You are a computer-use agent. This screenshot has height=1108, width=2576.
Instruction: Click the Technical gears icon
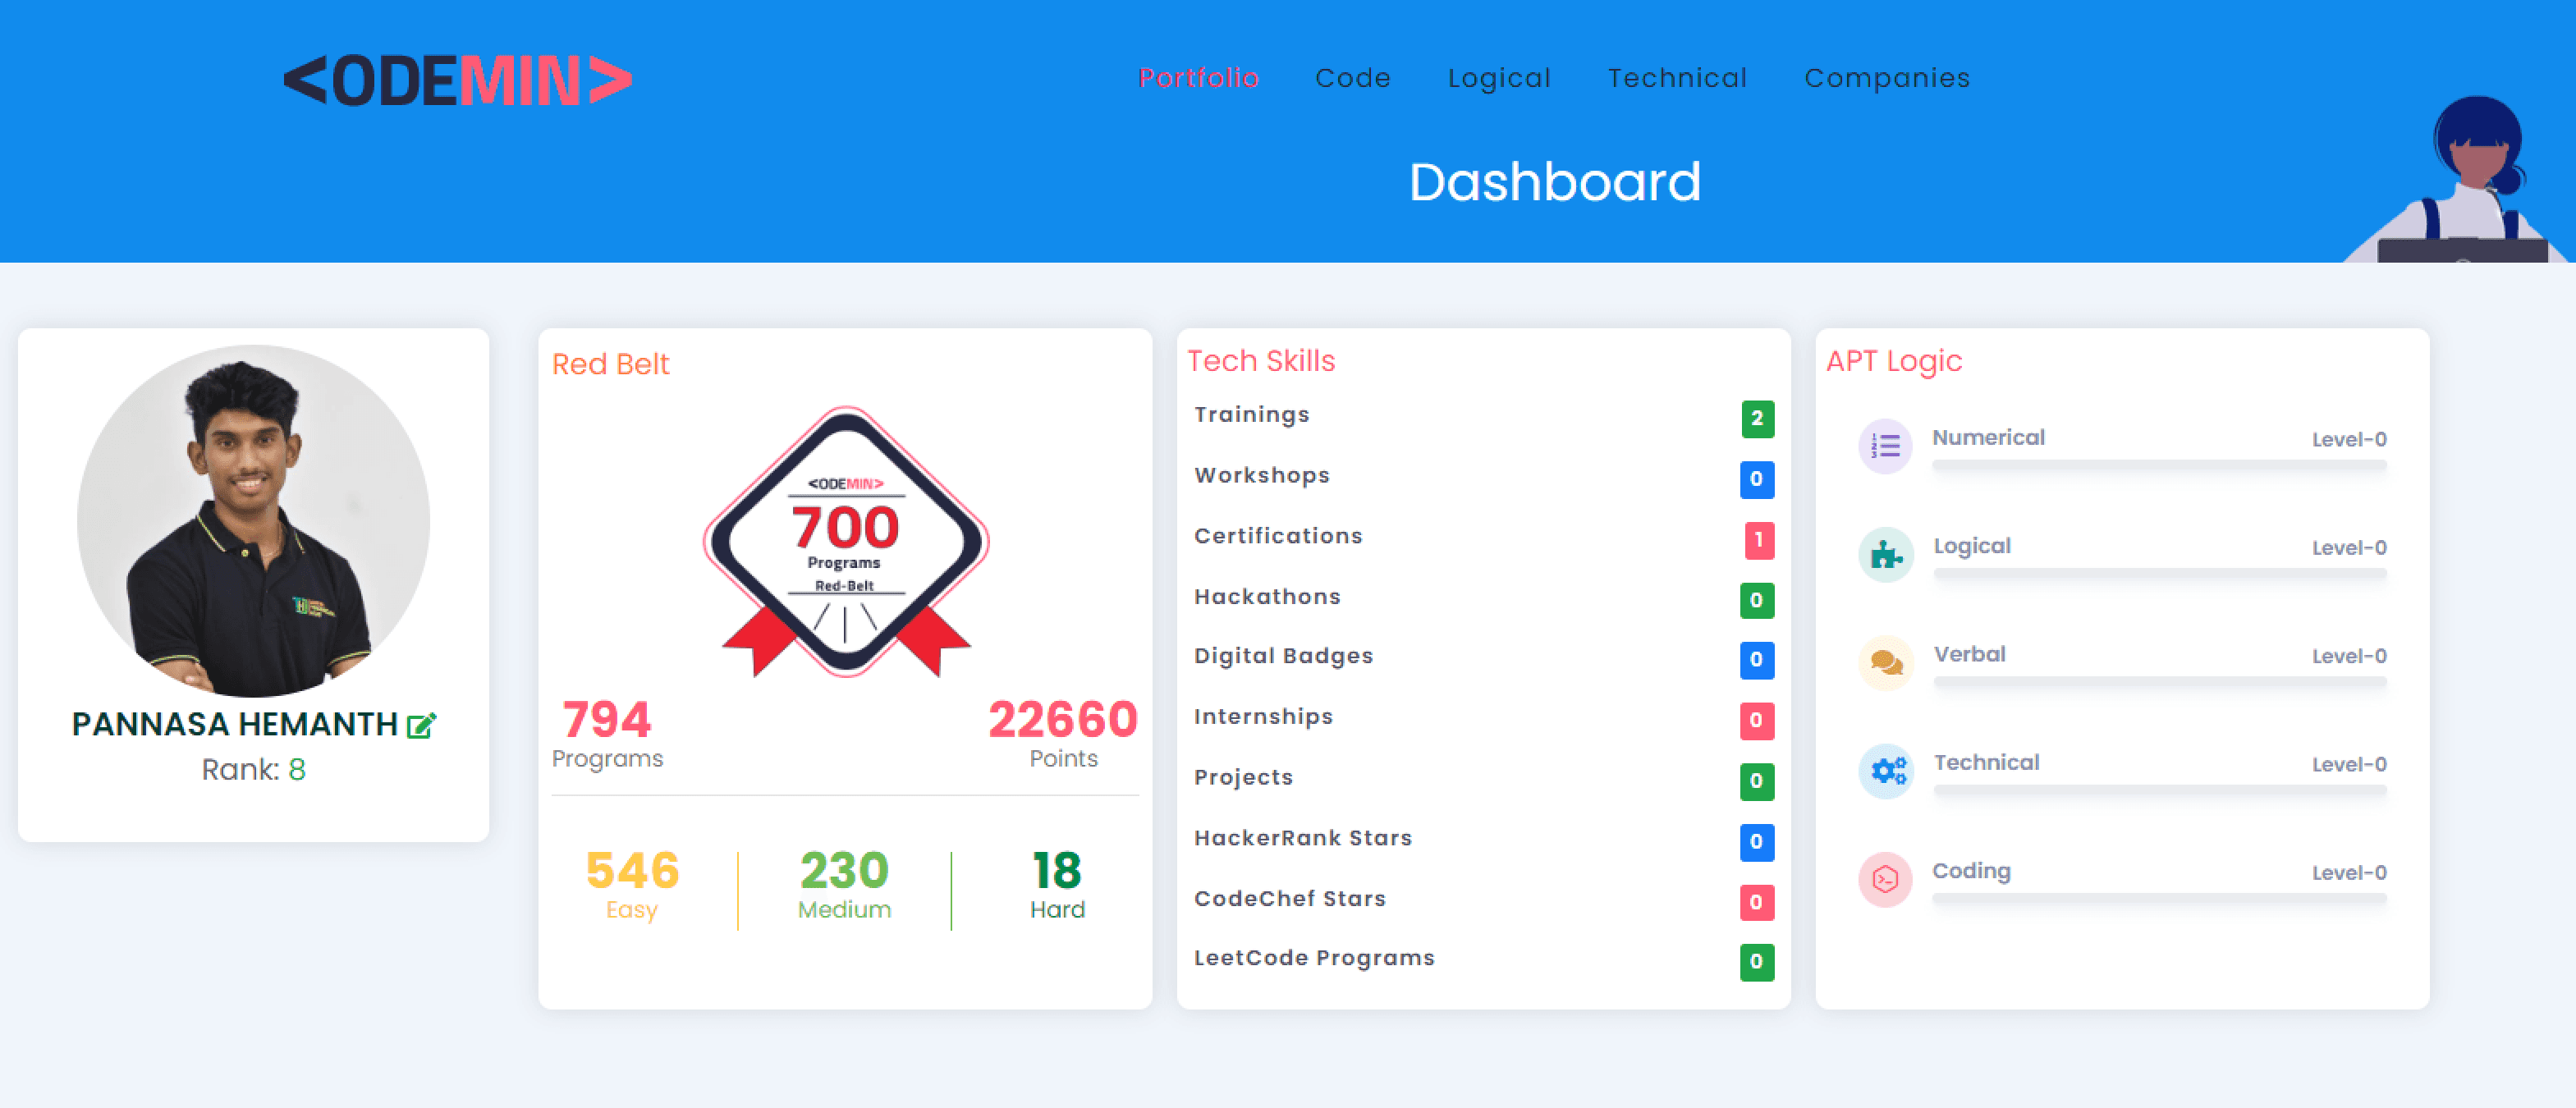[1885, 771]
